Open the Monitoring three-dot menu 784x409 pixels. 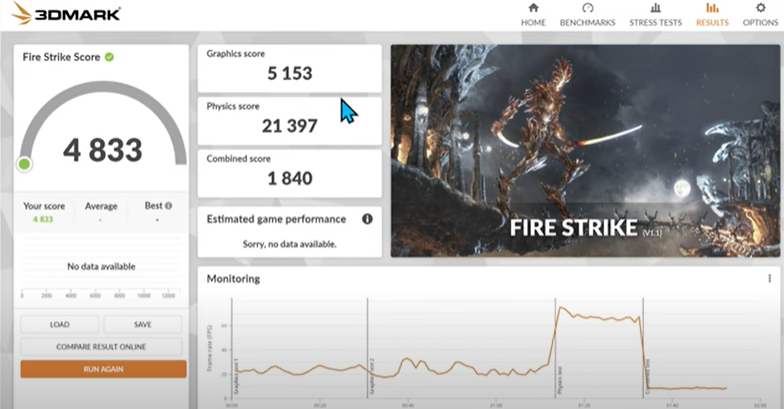click(x=770, y=278)
